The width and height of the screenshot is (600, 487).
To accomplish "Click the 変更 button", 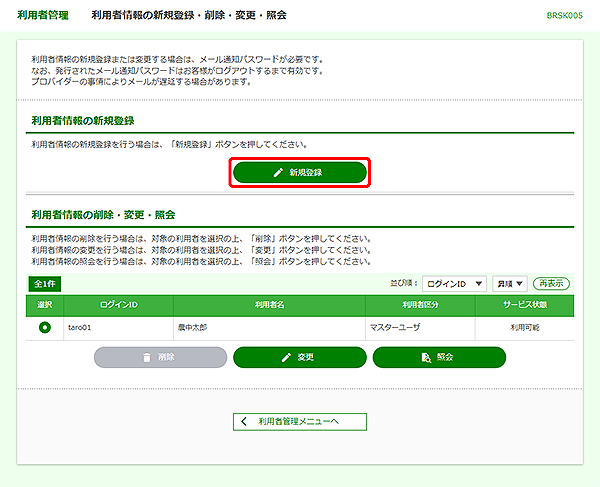I will (300, 357).
